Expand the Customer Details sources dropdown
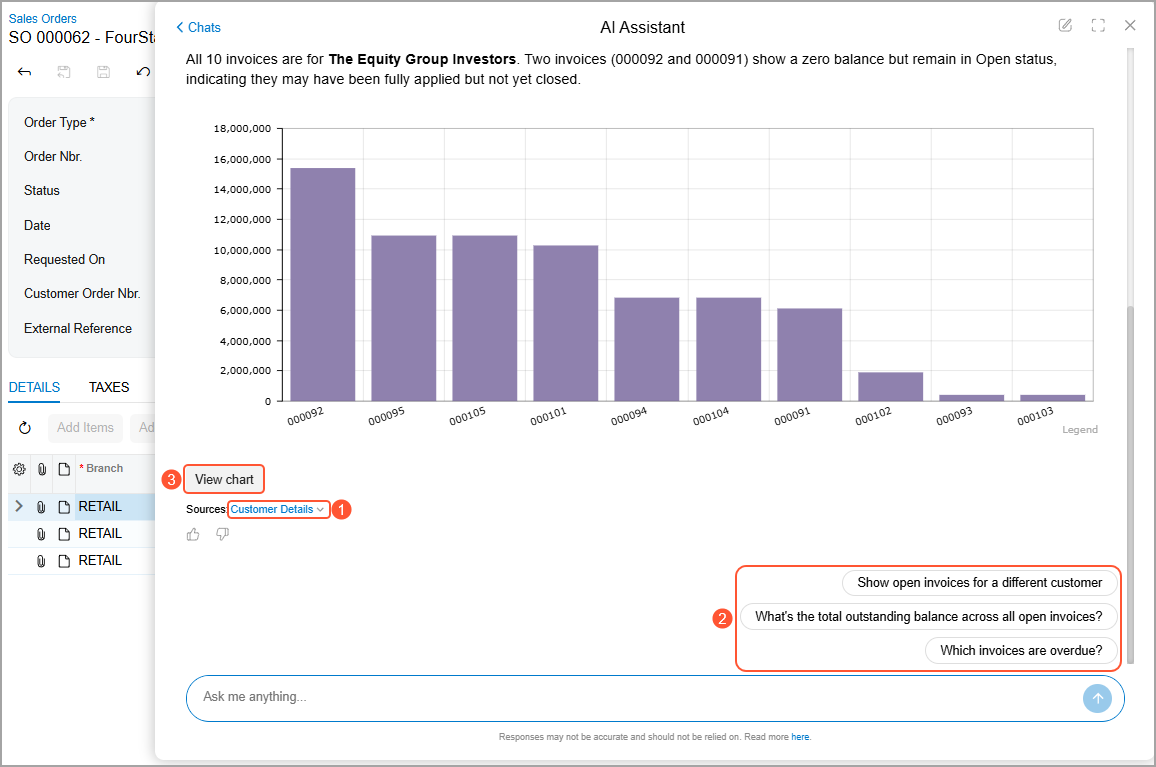Image resolution: width=1156 pixels, height=767 pixels. [x=277, y=510]
